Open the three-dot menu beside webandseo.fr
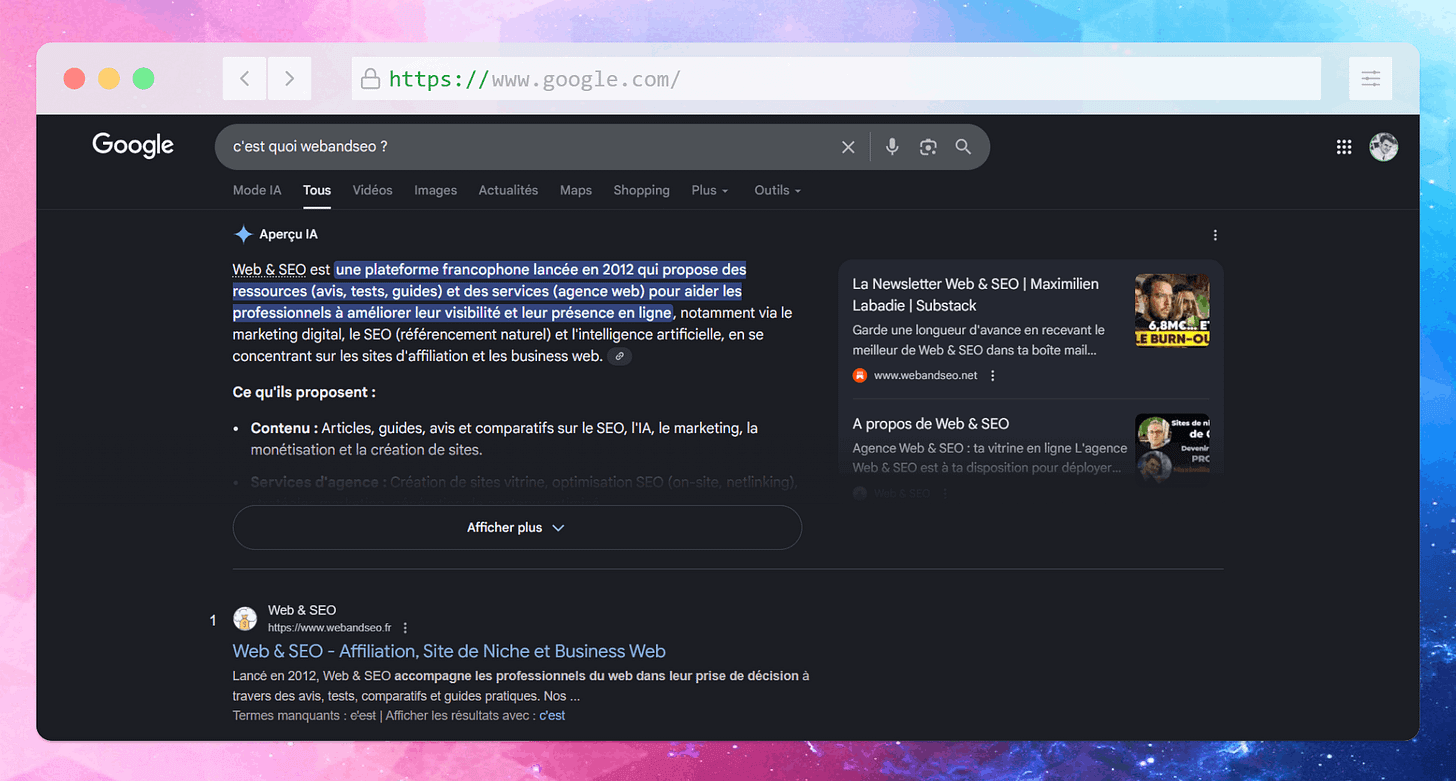This screenshot has height=781, width=1456. pyautogui.click(x=405, y=627)
